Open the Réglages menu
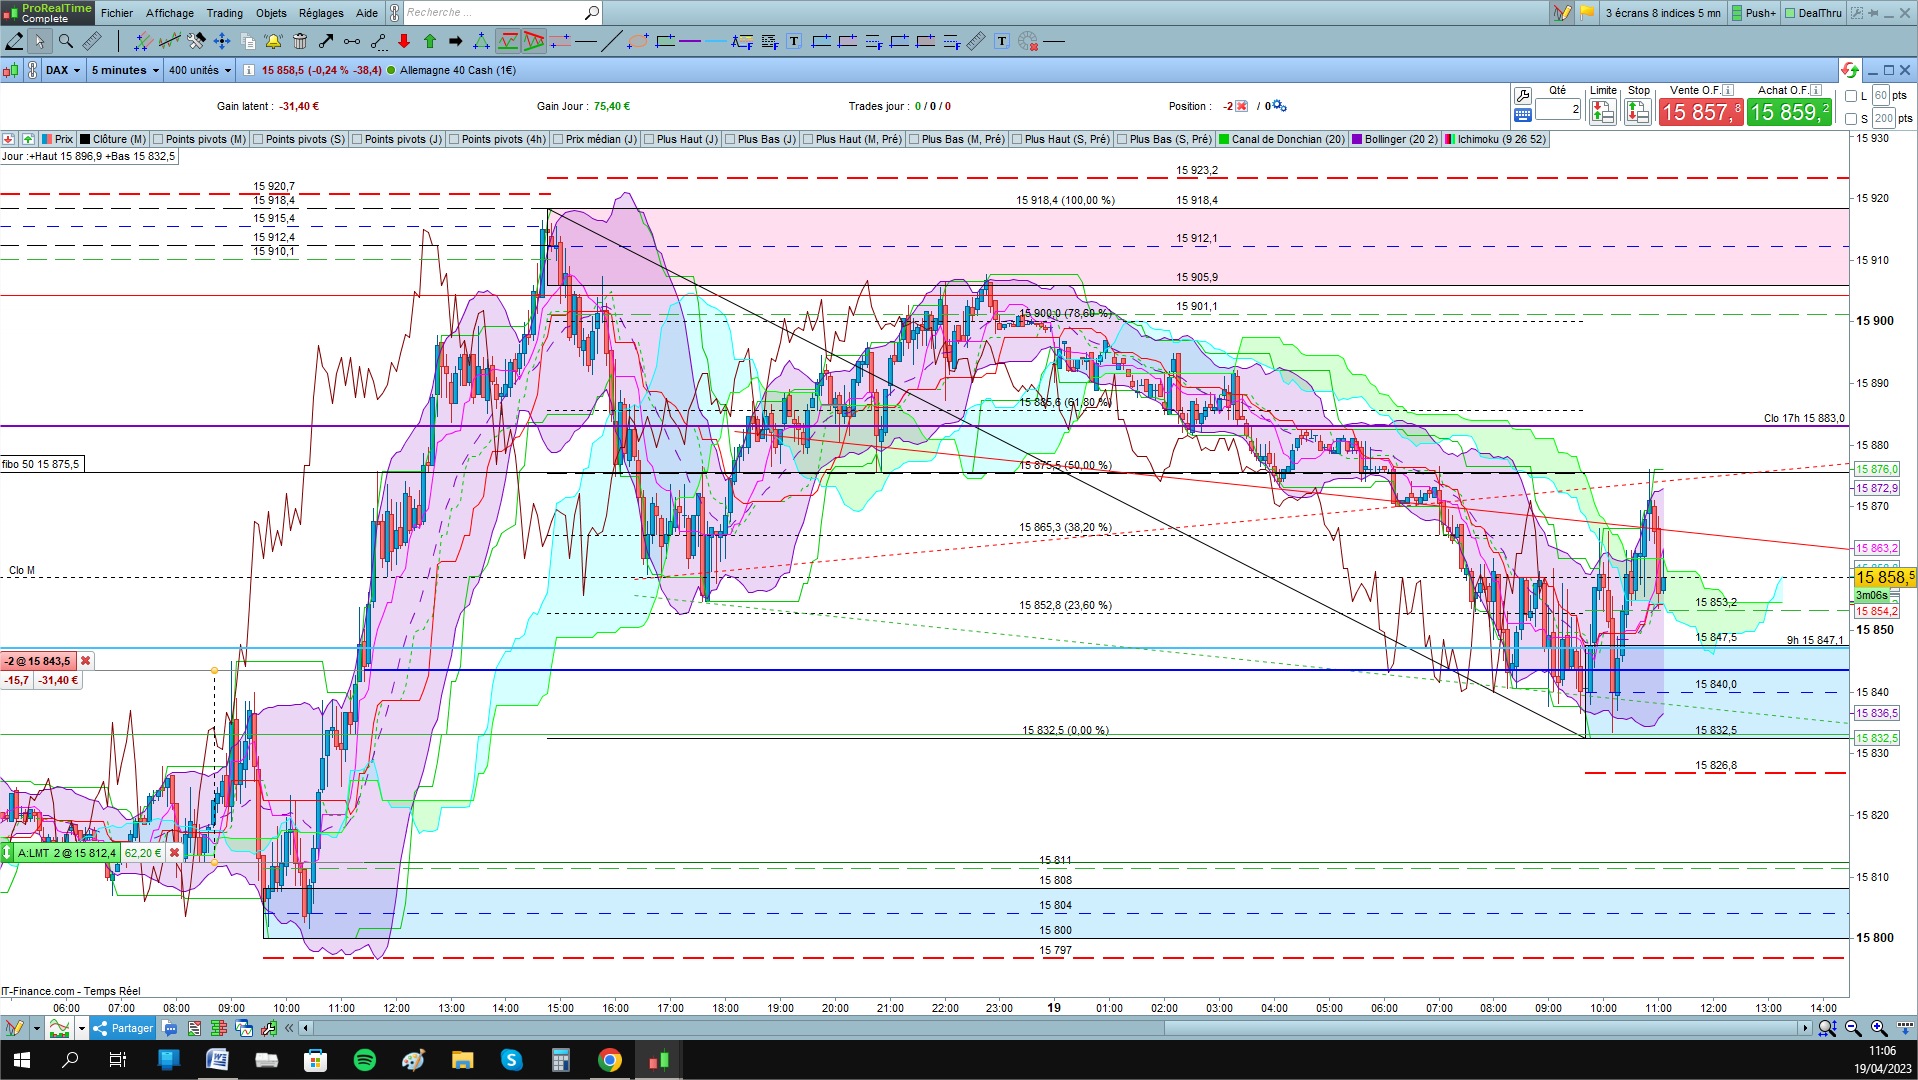This screenshot has height=1080, width=1918. 320,13
